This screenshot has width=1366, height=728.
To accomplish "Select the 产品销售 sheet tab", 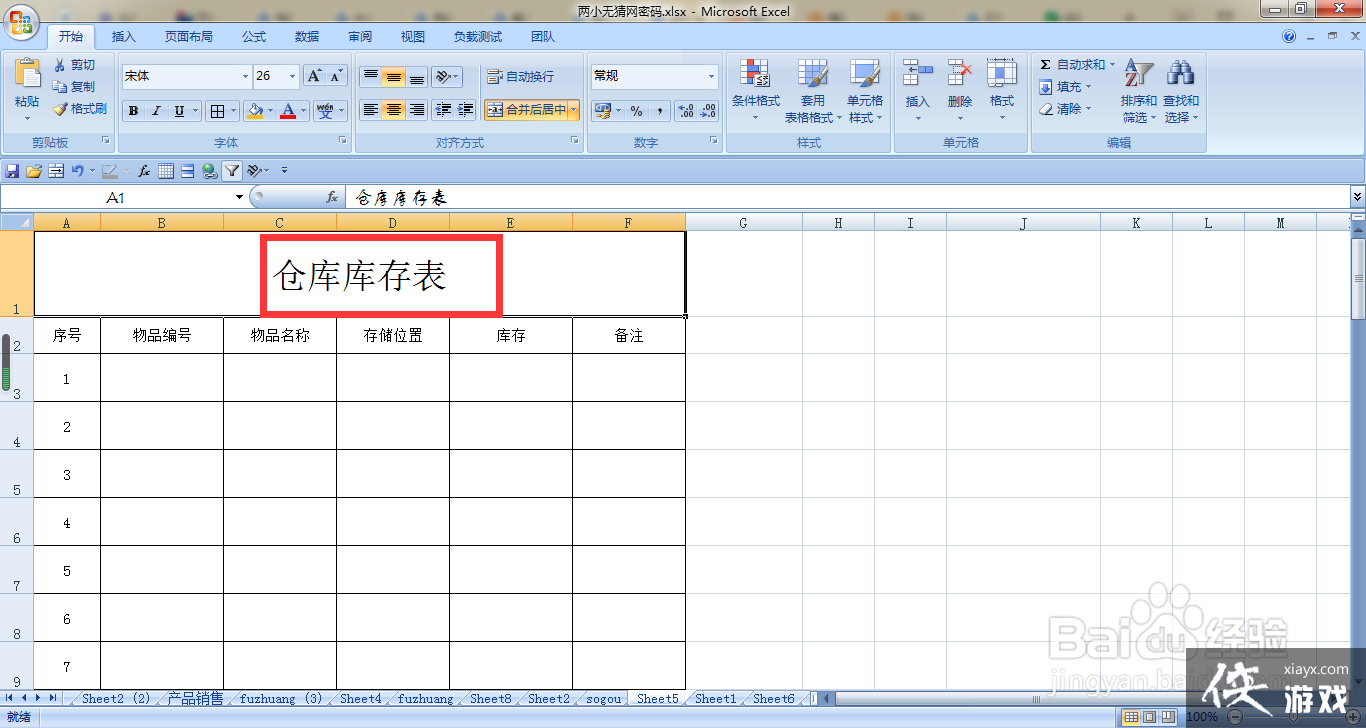I will coord(195,699).
